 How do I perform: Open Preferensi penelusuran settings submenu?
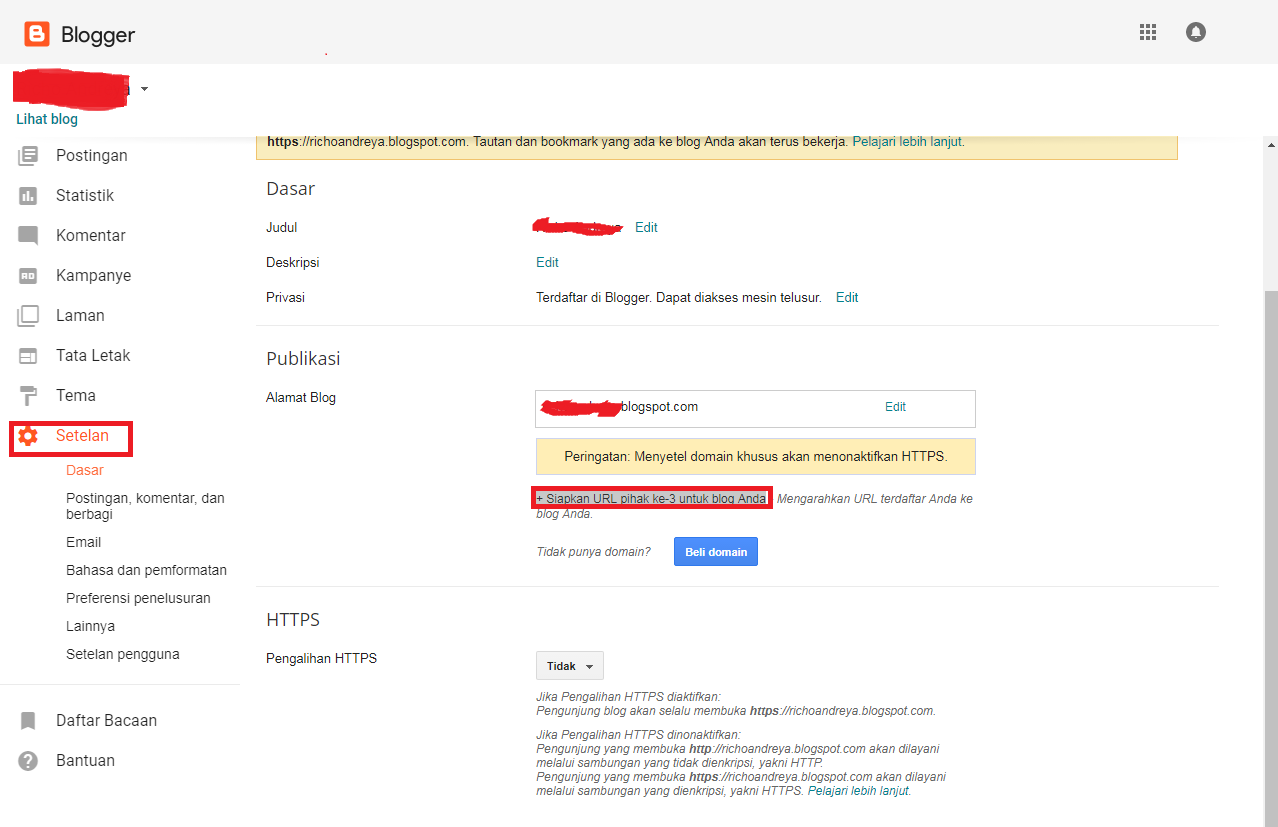(x=138, y=598)
